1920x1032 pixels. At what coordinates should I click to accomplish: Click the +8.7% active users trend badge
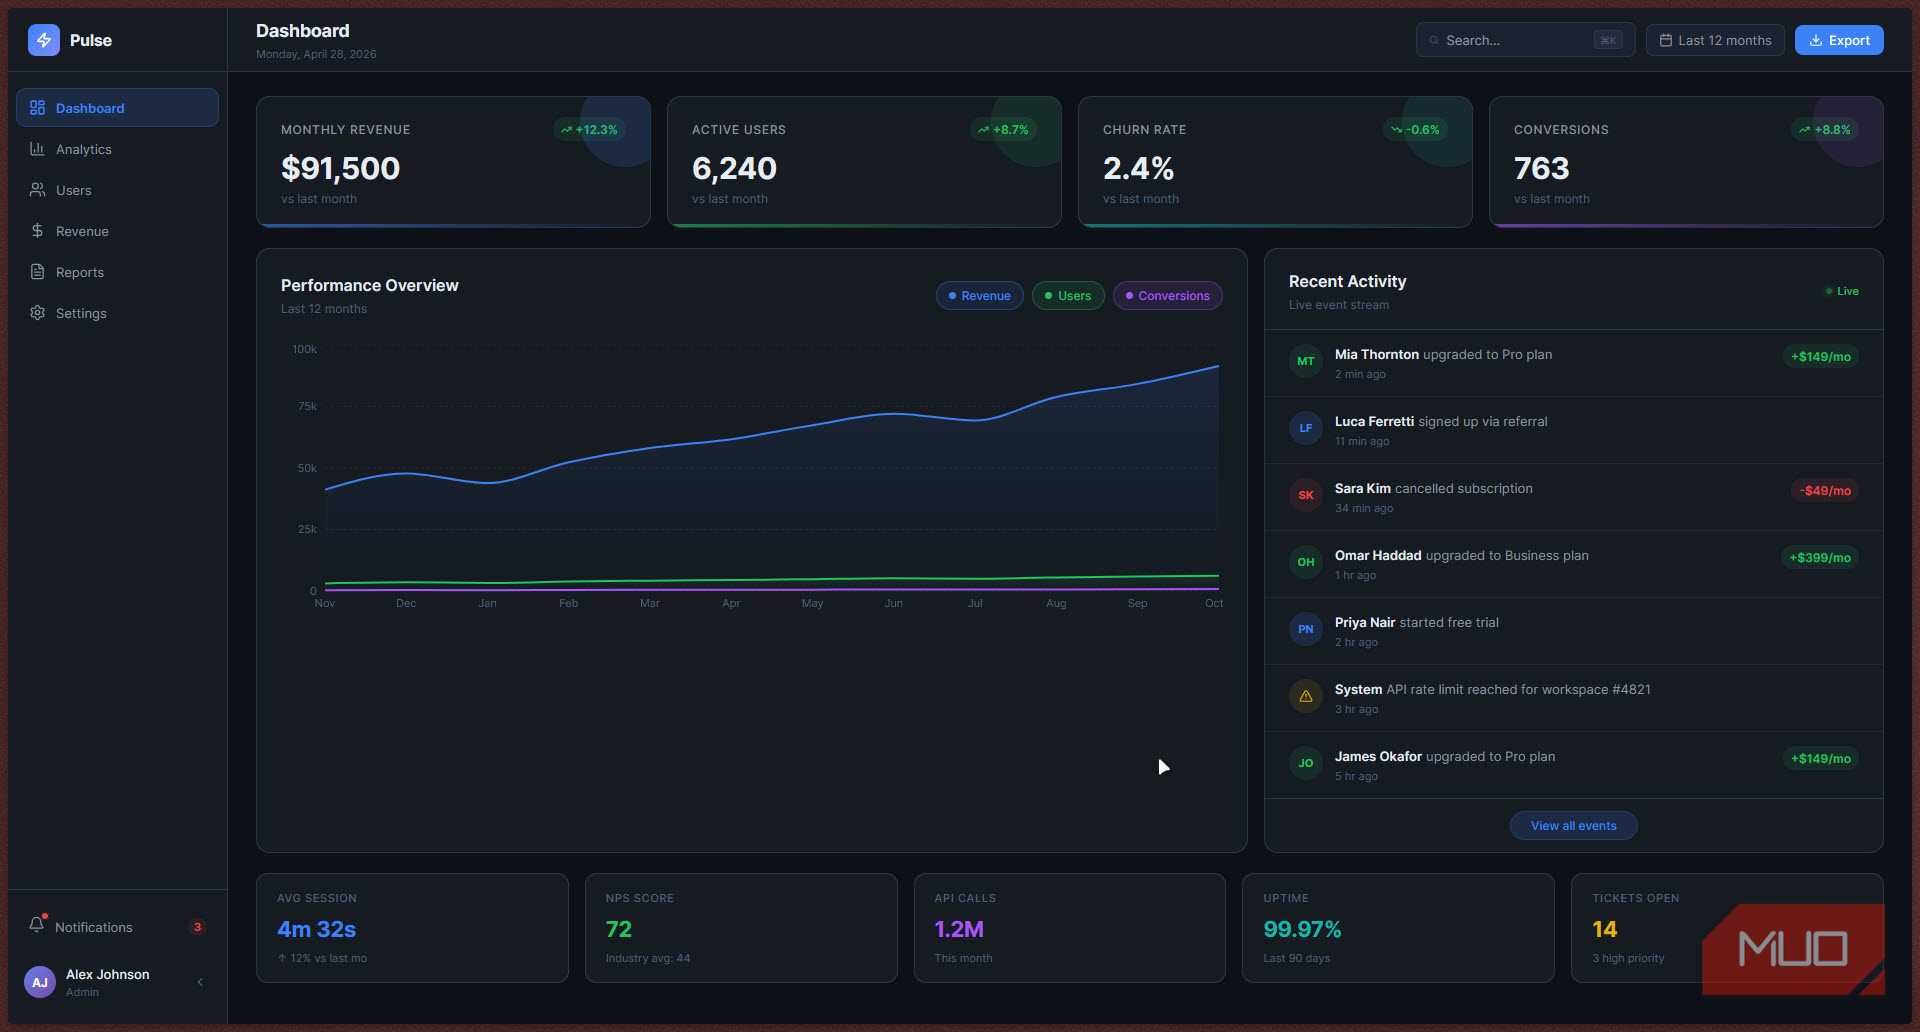pyautogui.click(x=1003, y=130)
